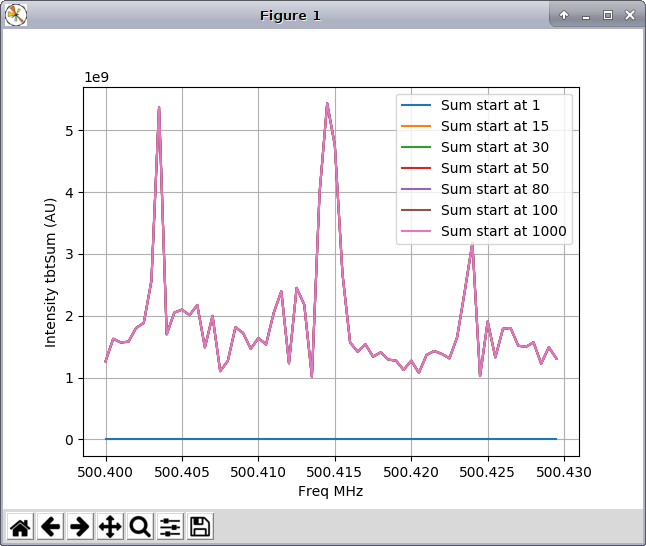This screenshot has height=546, width=646.
Task: Activate the Zoom to rectangle magnifier
Action: [140, 526]
